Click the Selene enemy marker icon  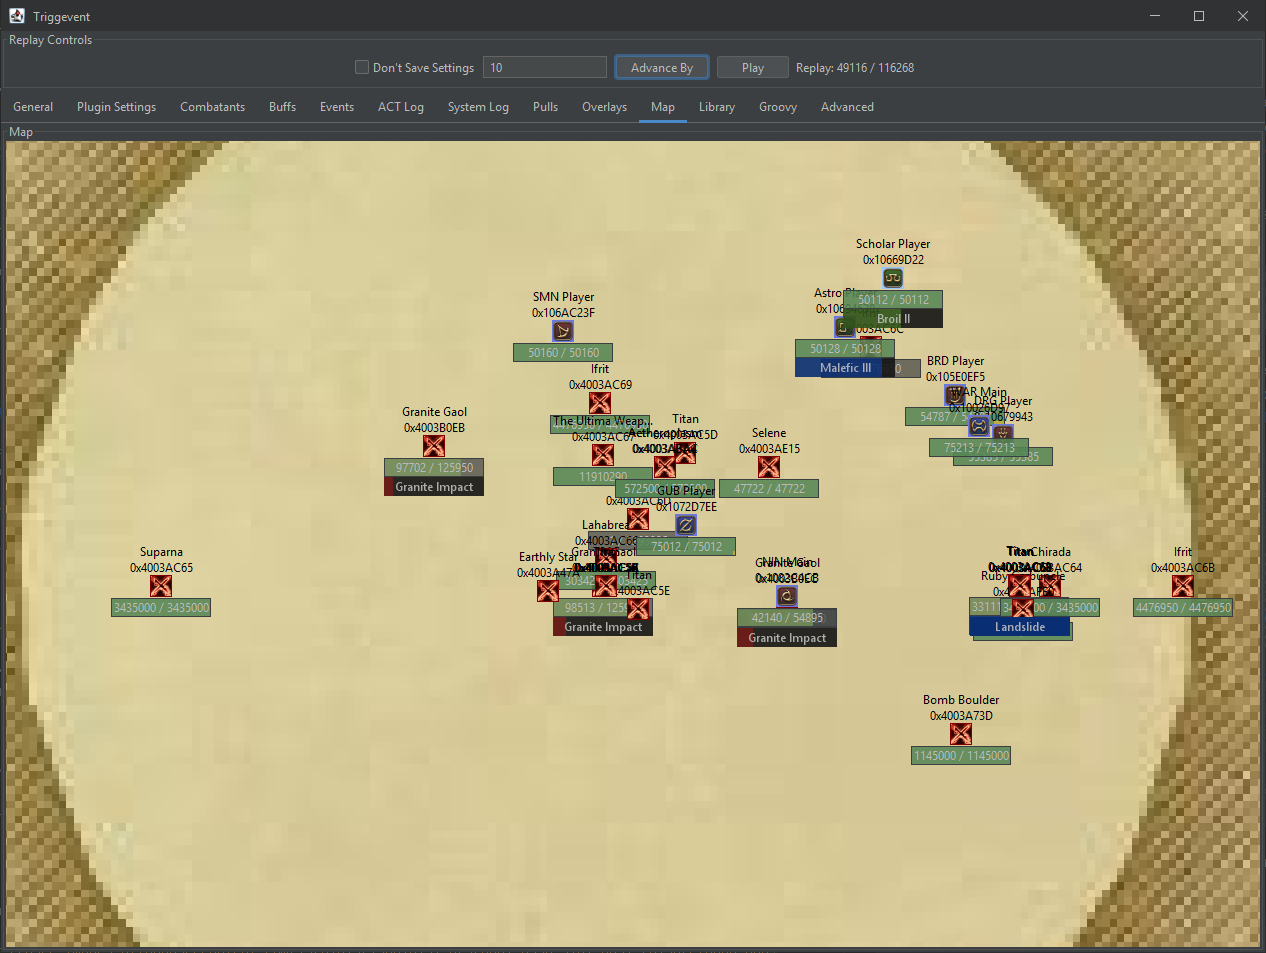point(769,467)
